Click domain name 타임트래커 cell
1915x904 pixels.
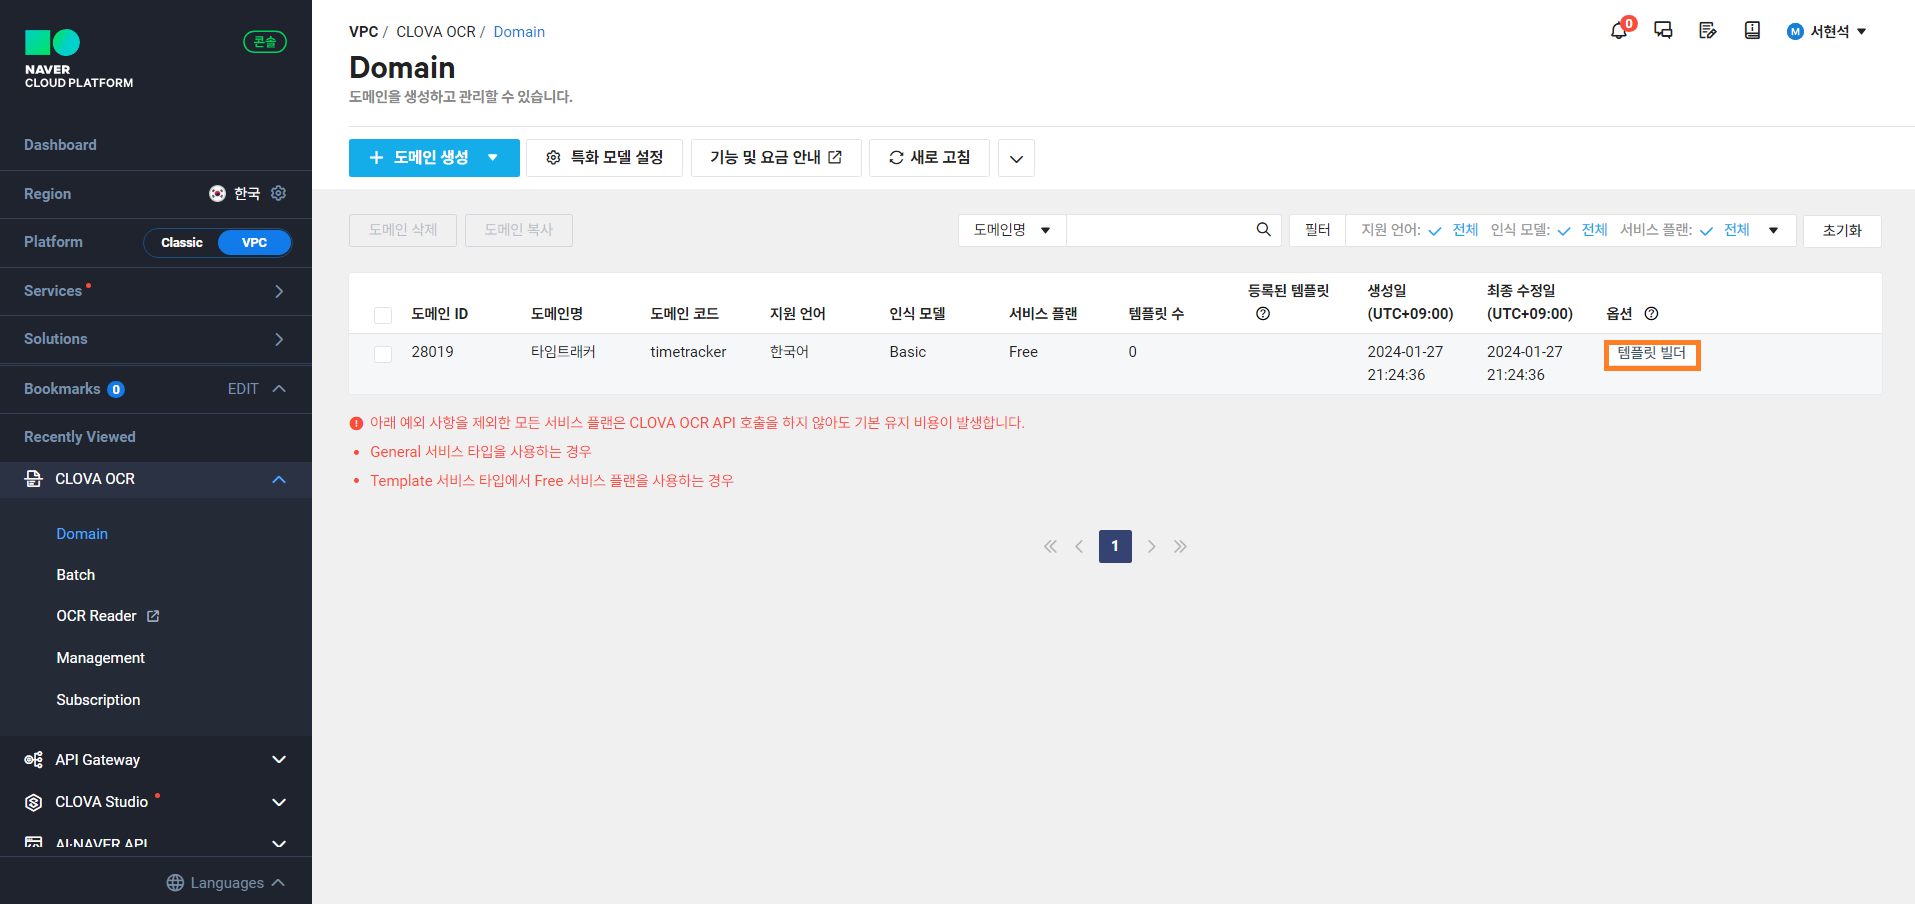click(563, 352)
